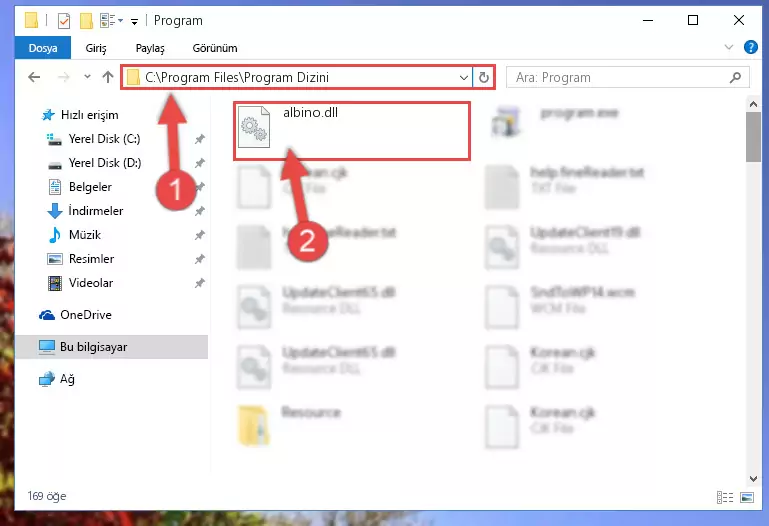Click the view options icon in title bar

tap(107, 21)
